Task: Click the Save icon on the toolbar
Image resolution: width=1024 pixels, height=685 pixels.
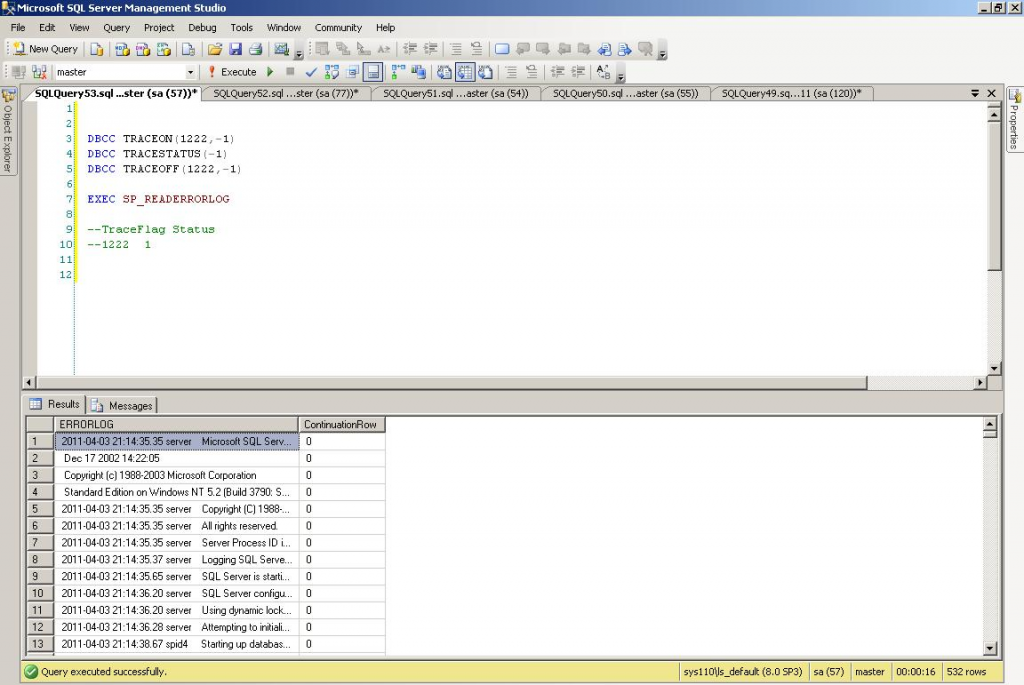Action: [236, 48]
